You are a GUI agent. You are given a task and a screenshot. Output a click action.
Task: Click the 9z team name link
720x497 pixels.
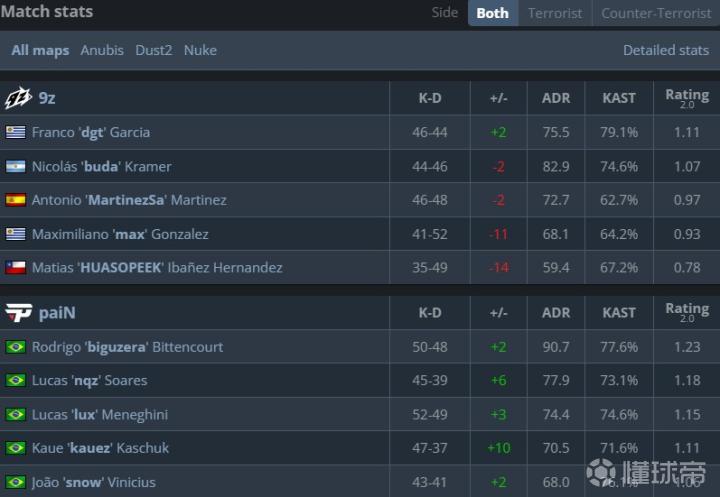(x=47, y=98)
